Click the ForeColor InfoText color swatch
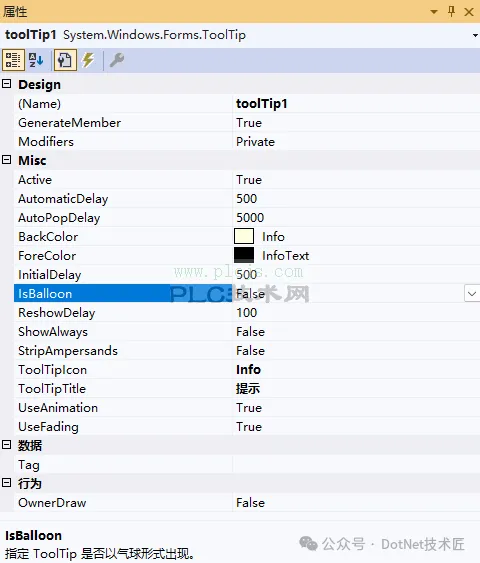The image size is (480, 563). coord(244,255)
